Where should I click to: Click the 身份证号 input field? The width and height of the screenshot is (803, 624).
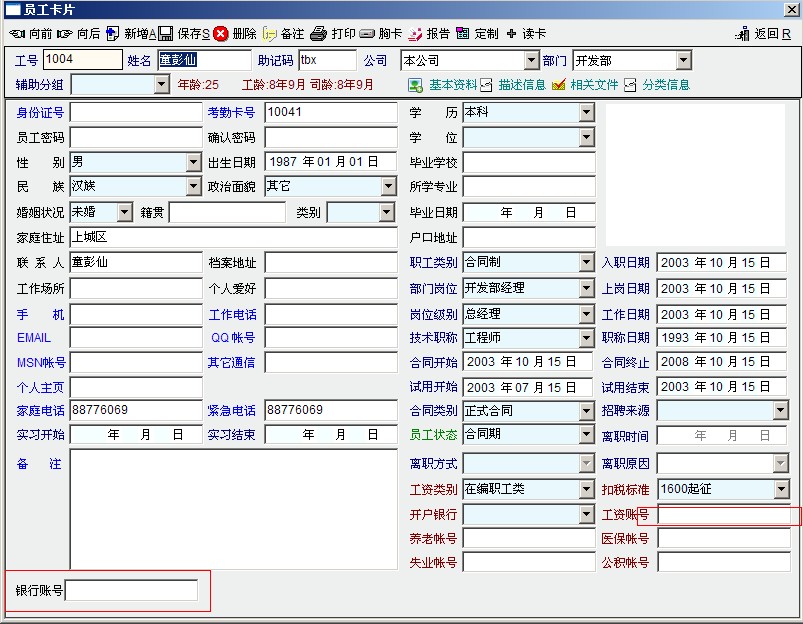point(135,112)
